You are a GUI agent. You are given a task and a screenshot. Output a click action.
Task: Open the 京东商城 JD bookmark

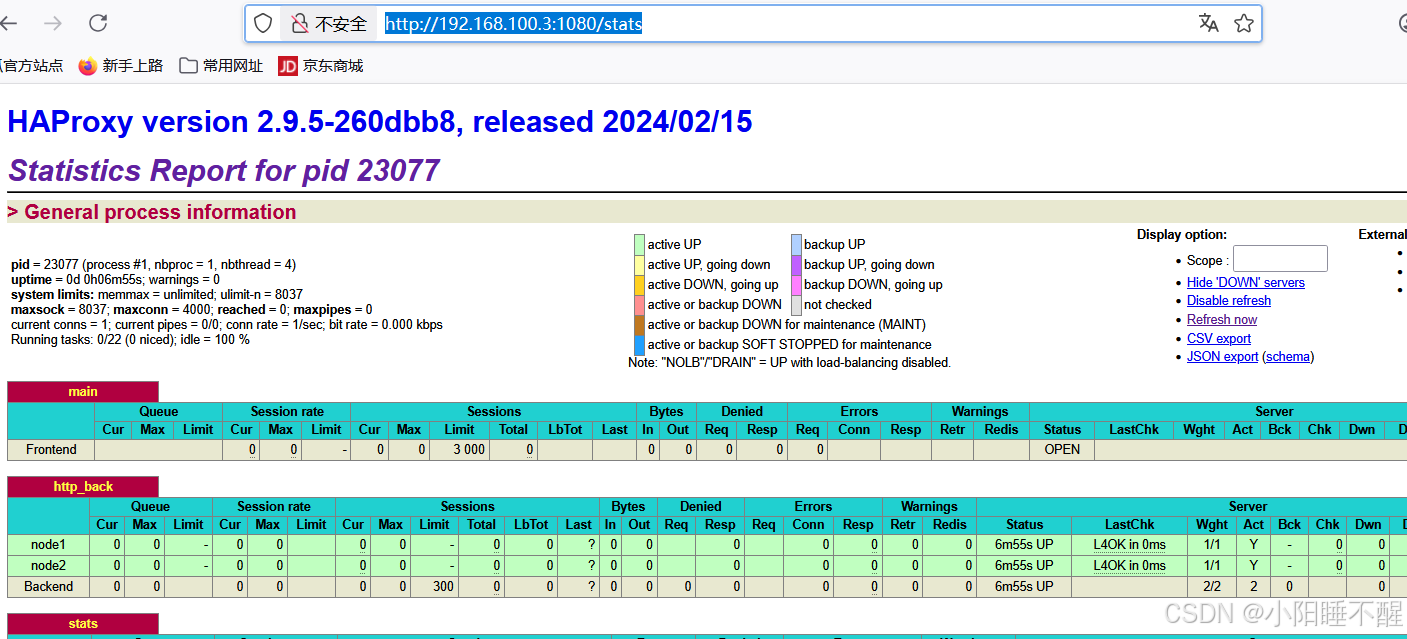coord(321,66)
